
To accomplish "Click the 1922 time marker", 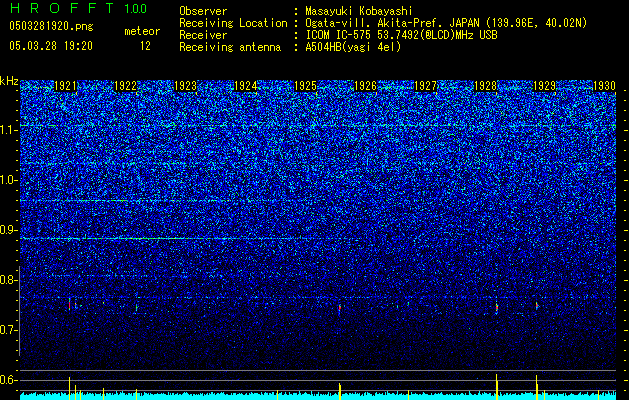I will click(x=126, y=86).
